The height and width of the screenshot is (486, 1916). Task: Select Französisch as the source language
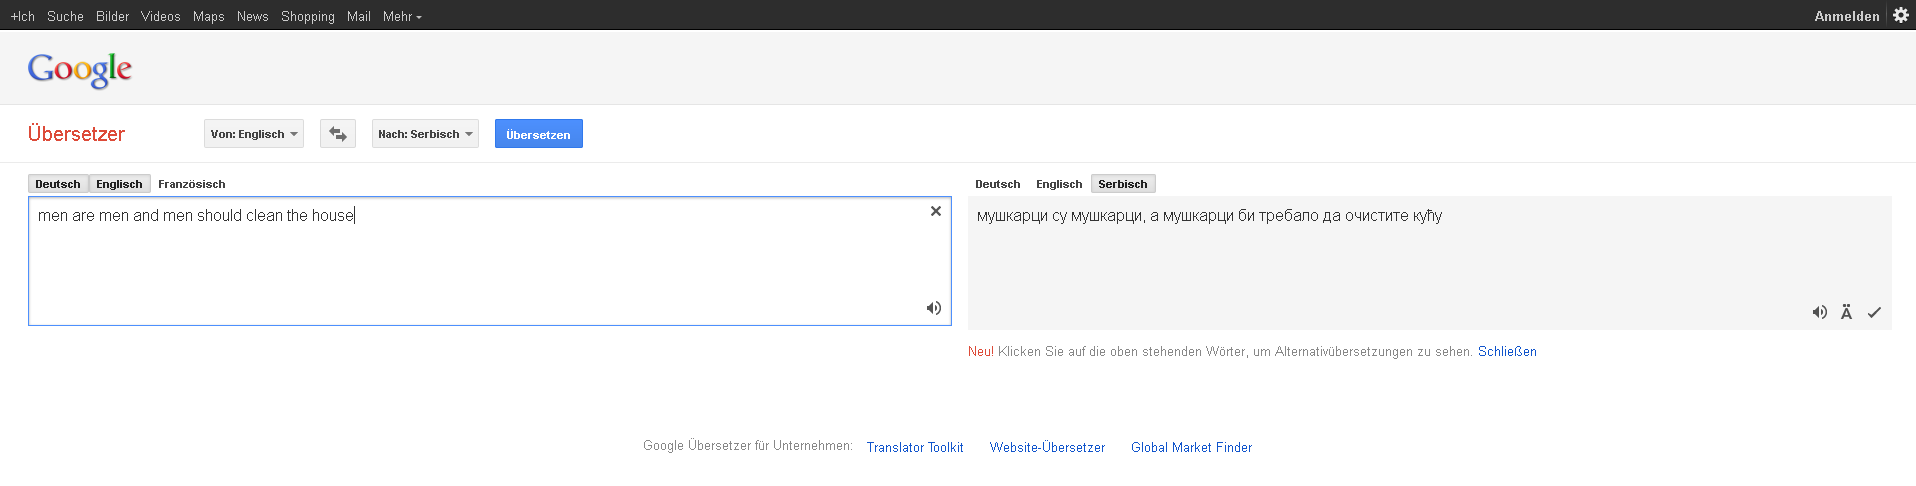192,184
